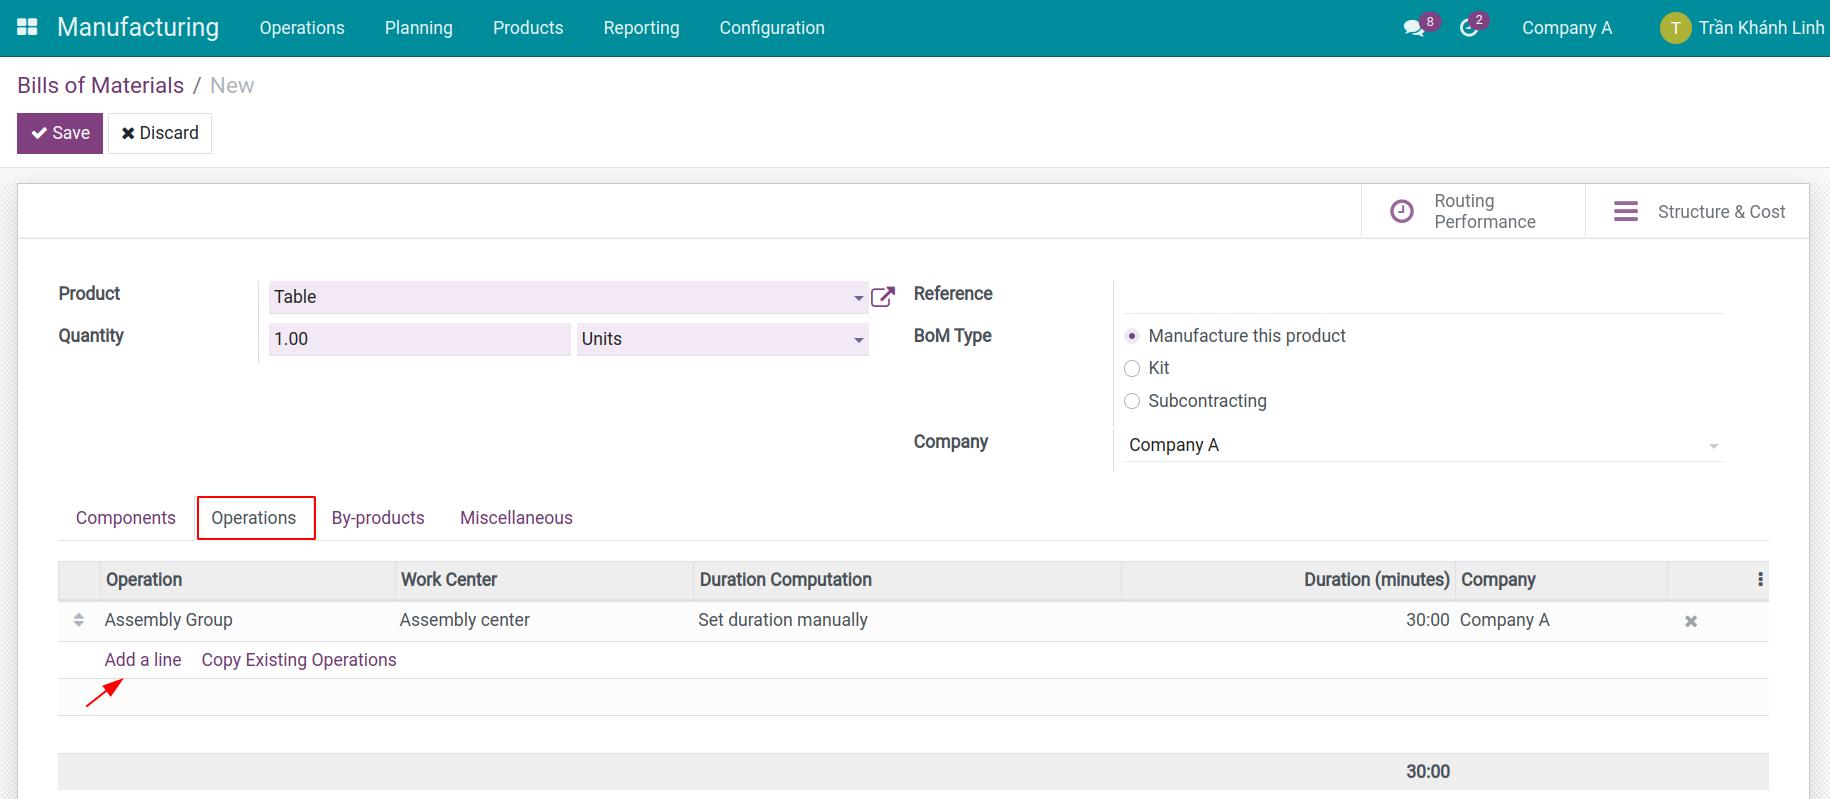Click the Routing Performance clock icon
This screenshot has height=799, width=1830.
(x=1402, y=211)
